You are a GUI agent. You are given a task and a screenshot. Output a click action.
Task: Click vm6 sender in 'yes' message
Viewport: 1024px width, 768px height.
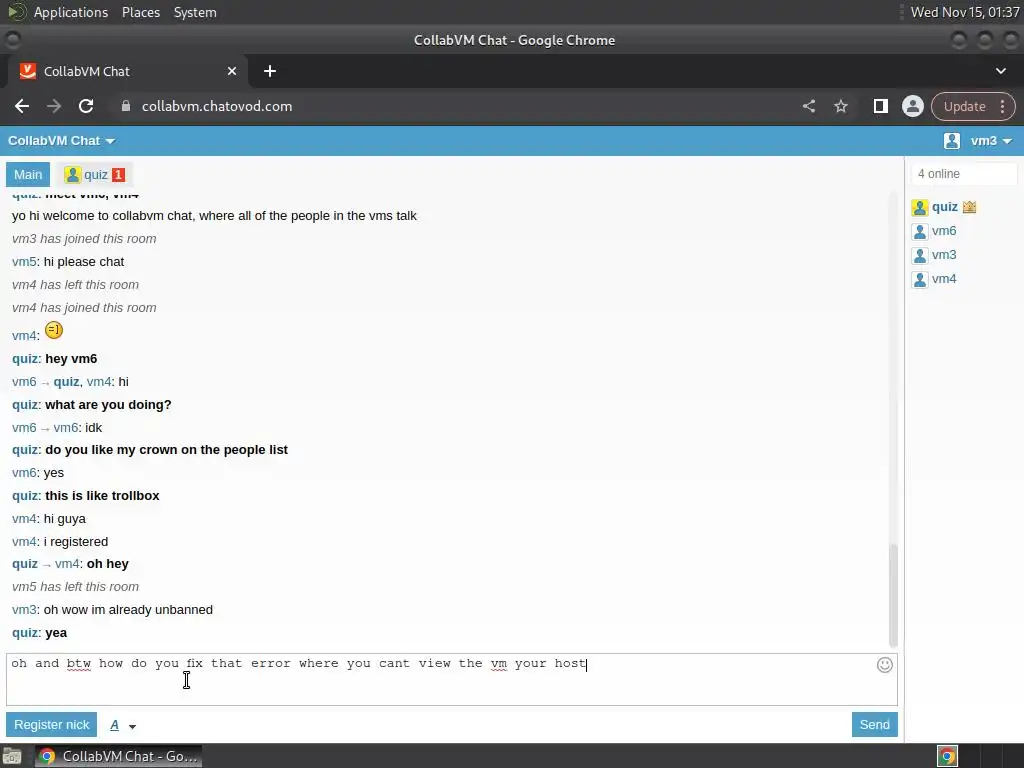[x=24, y=473]
